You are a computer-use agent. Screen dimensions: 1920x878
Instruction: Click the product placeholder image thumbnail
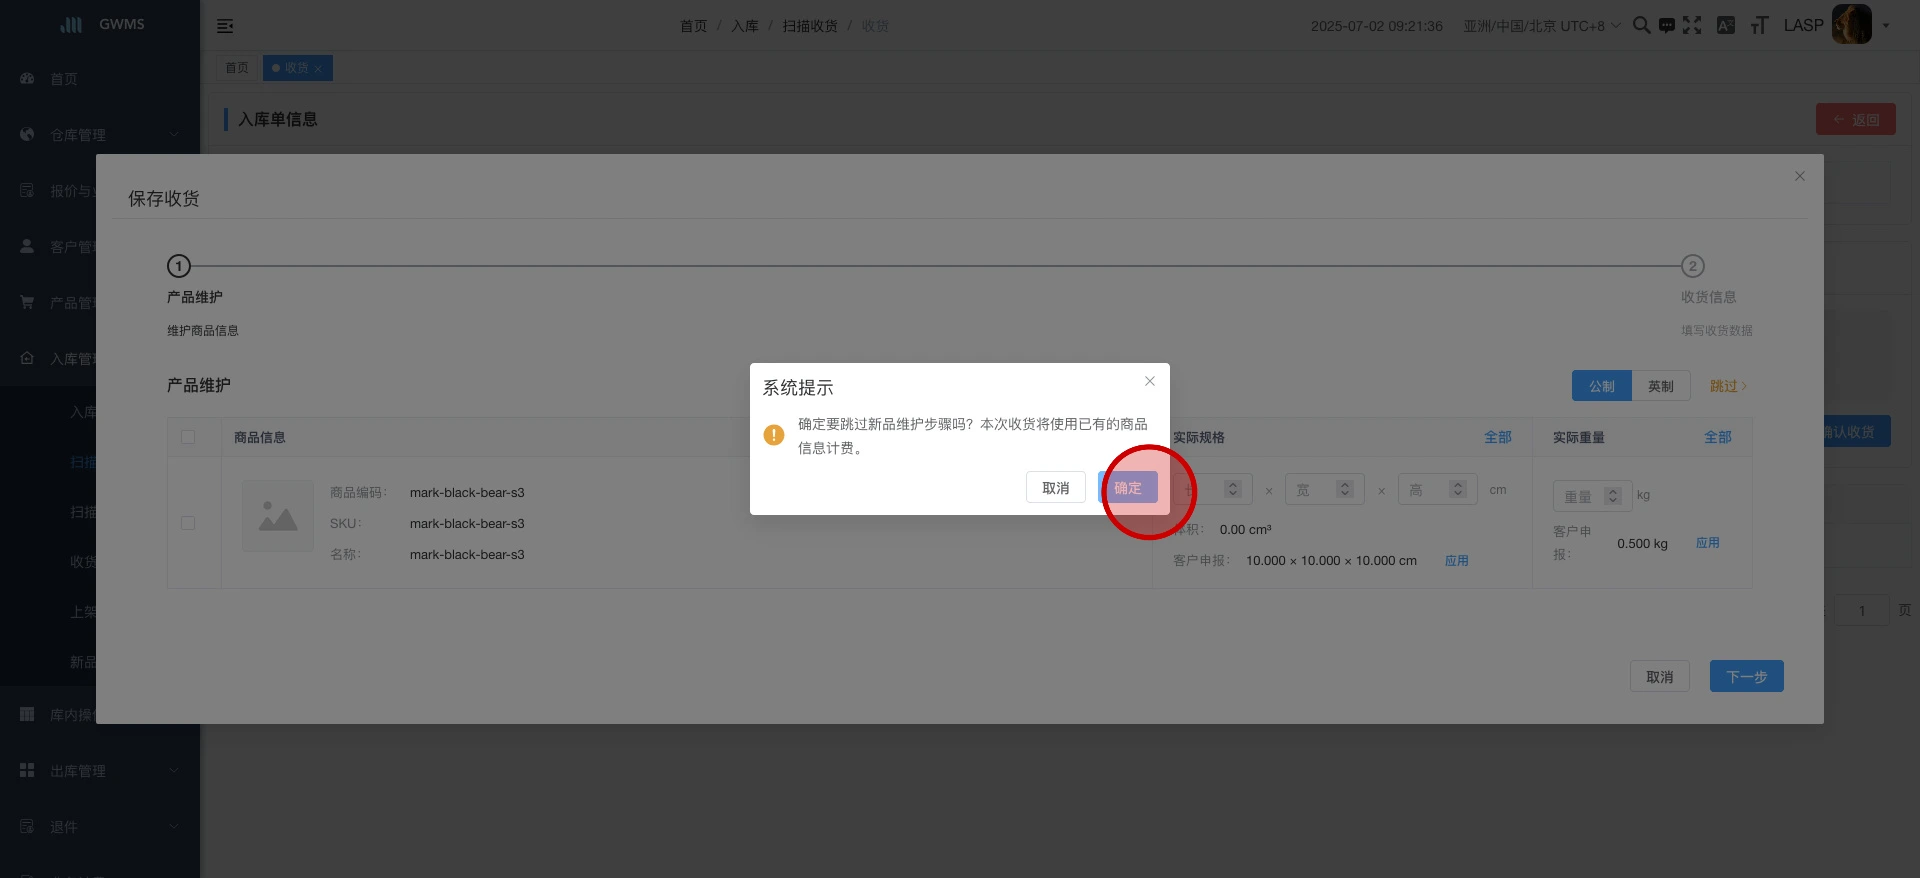tap(278, 516)
